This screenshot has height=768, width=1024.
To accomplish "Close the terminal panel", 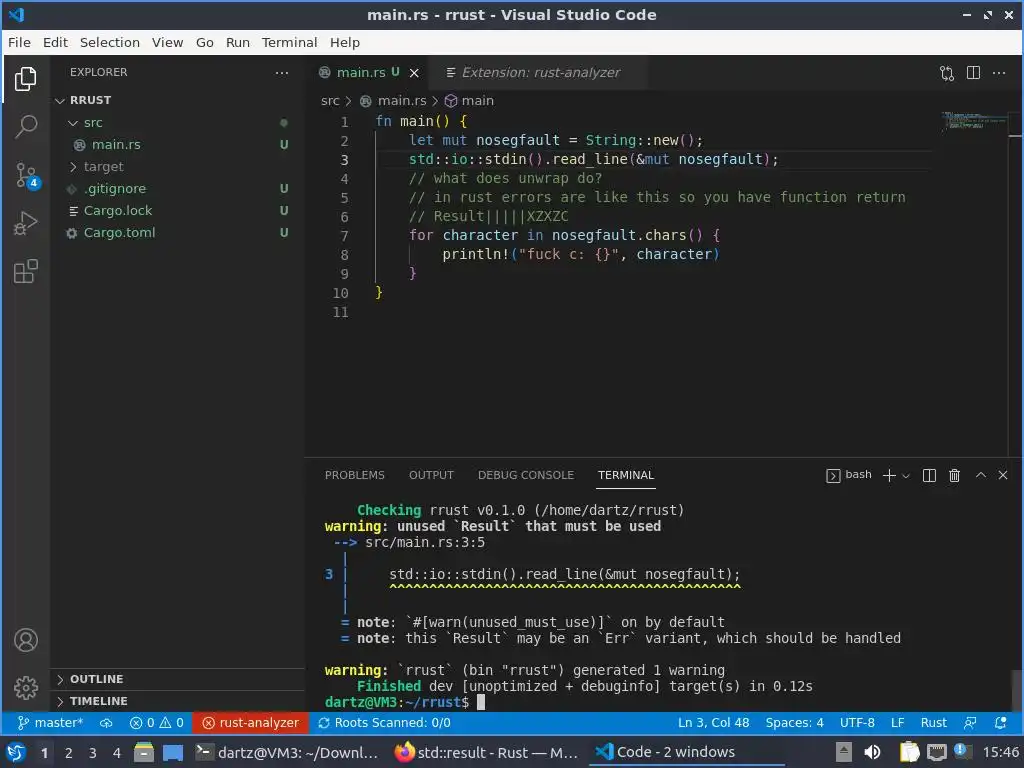I will pos(1003,475).
